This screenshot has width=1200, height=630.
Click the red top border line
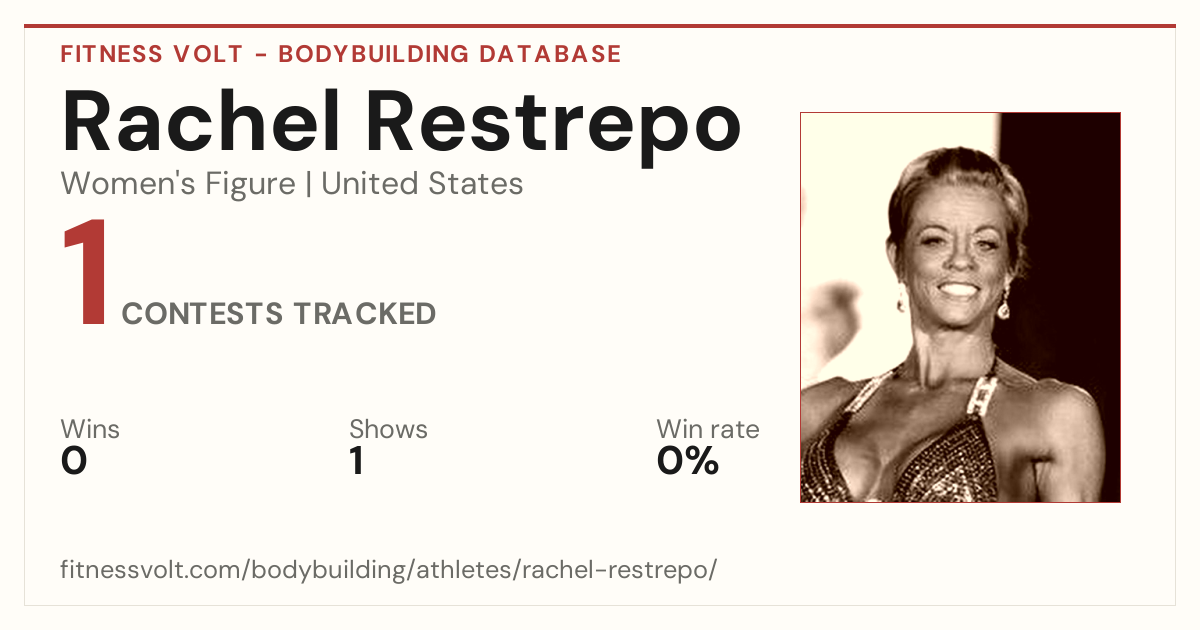tap(600, 26)
